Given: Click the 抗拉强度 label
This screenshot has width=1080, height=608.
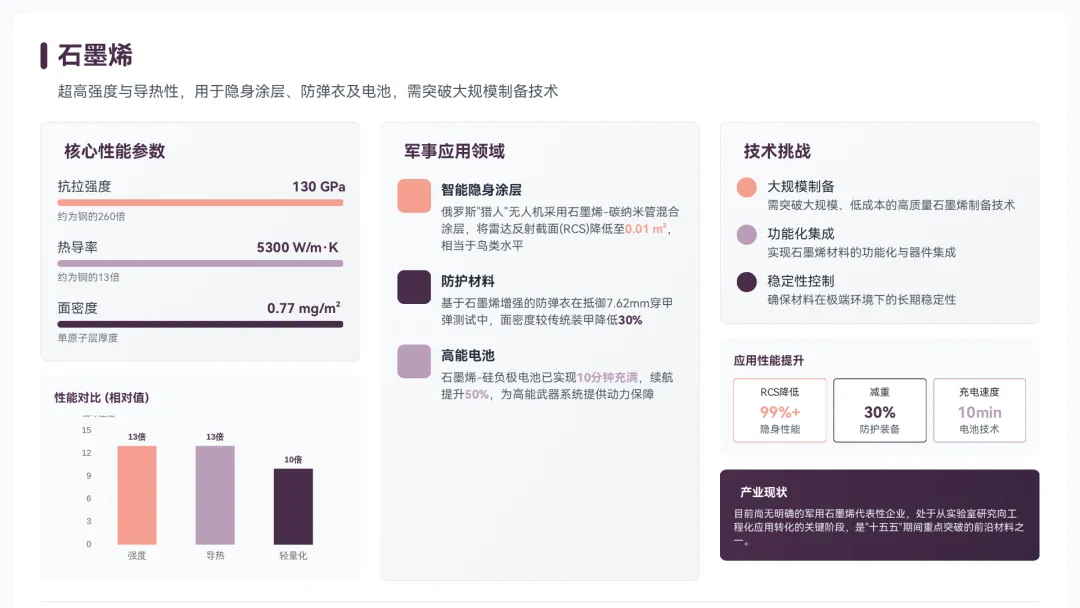Looking at the screenshot, I should pos(84,187).
